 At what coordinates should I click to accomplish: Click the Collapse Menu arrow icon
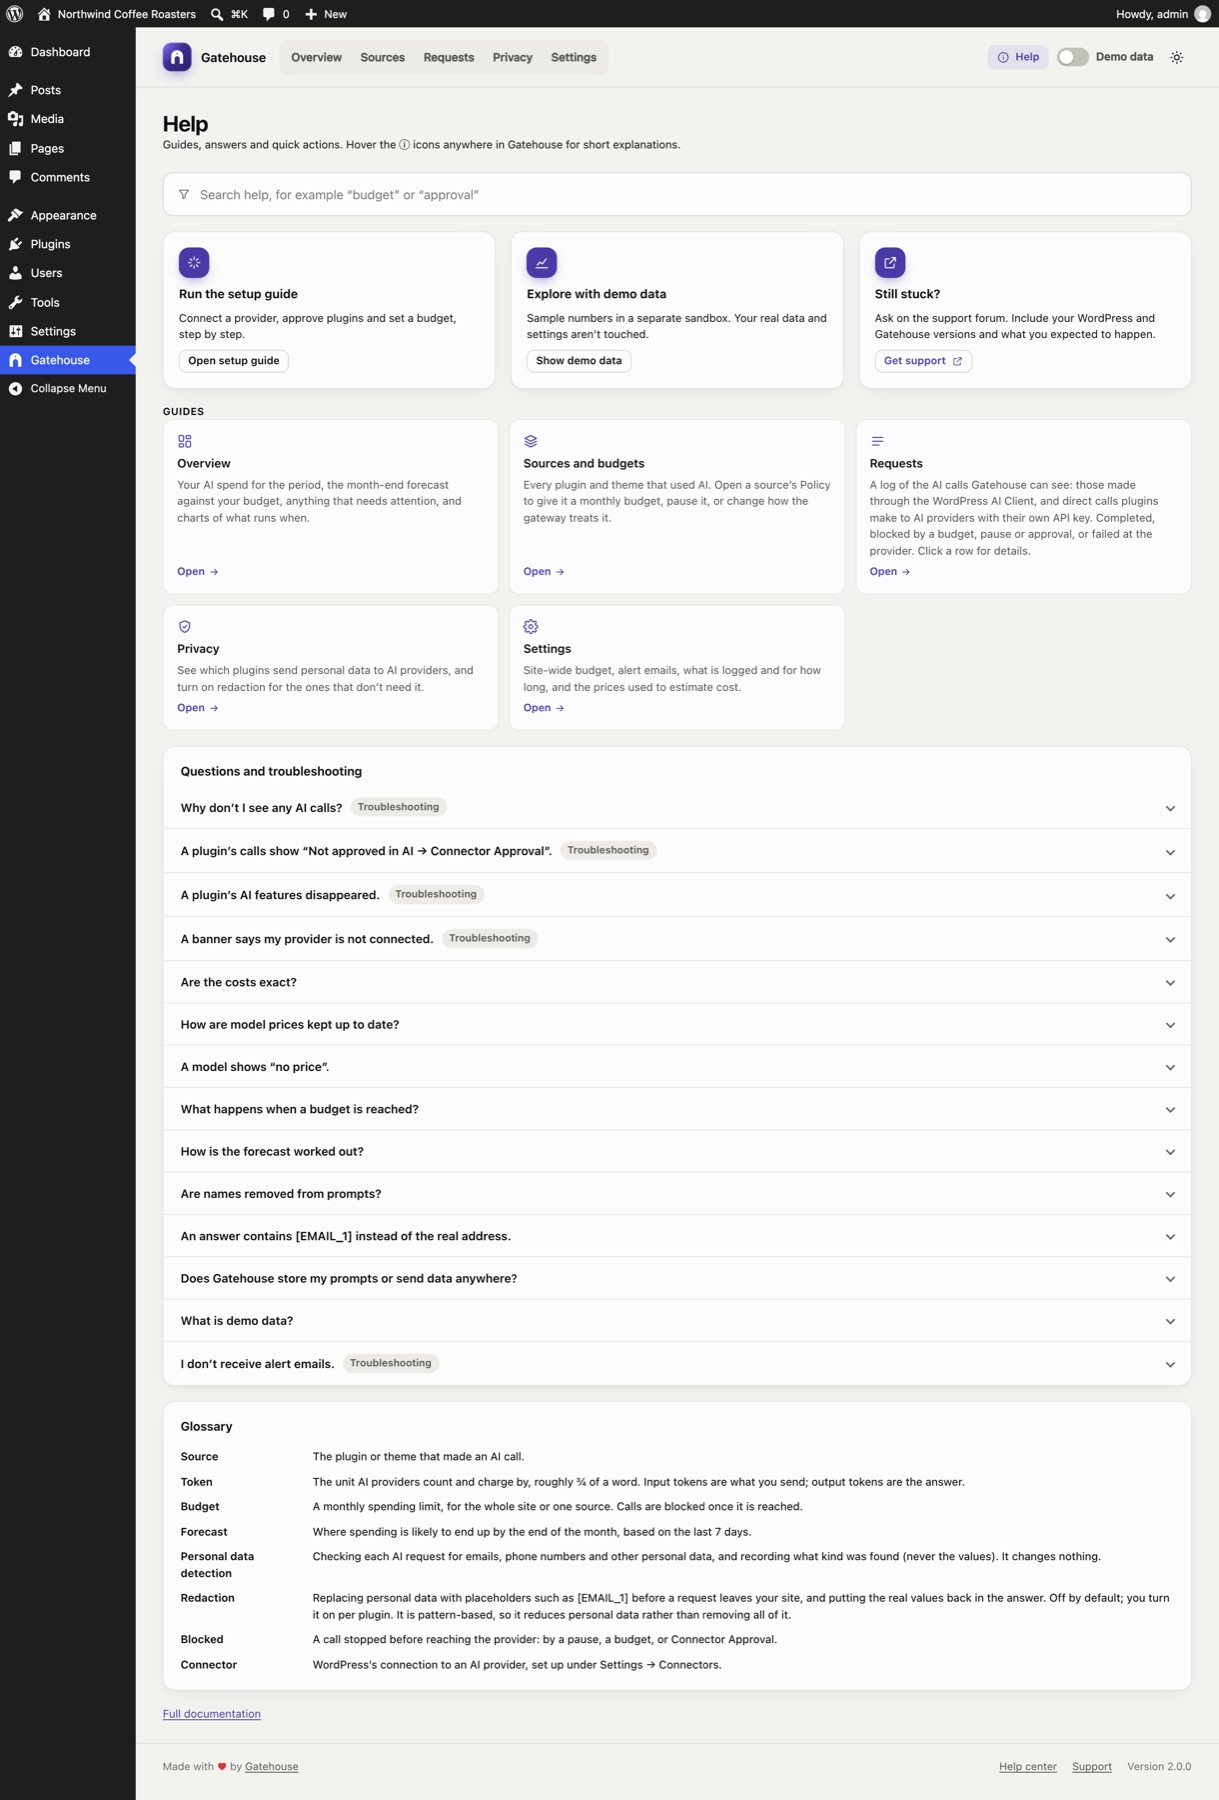pos(16,388)
